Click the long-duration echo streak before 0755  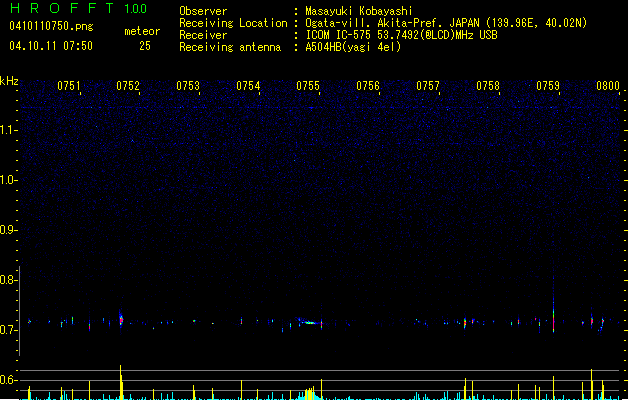(309, 322)
